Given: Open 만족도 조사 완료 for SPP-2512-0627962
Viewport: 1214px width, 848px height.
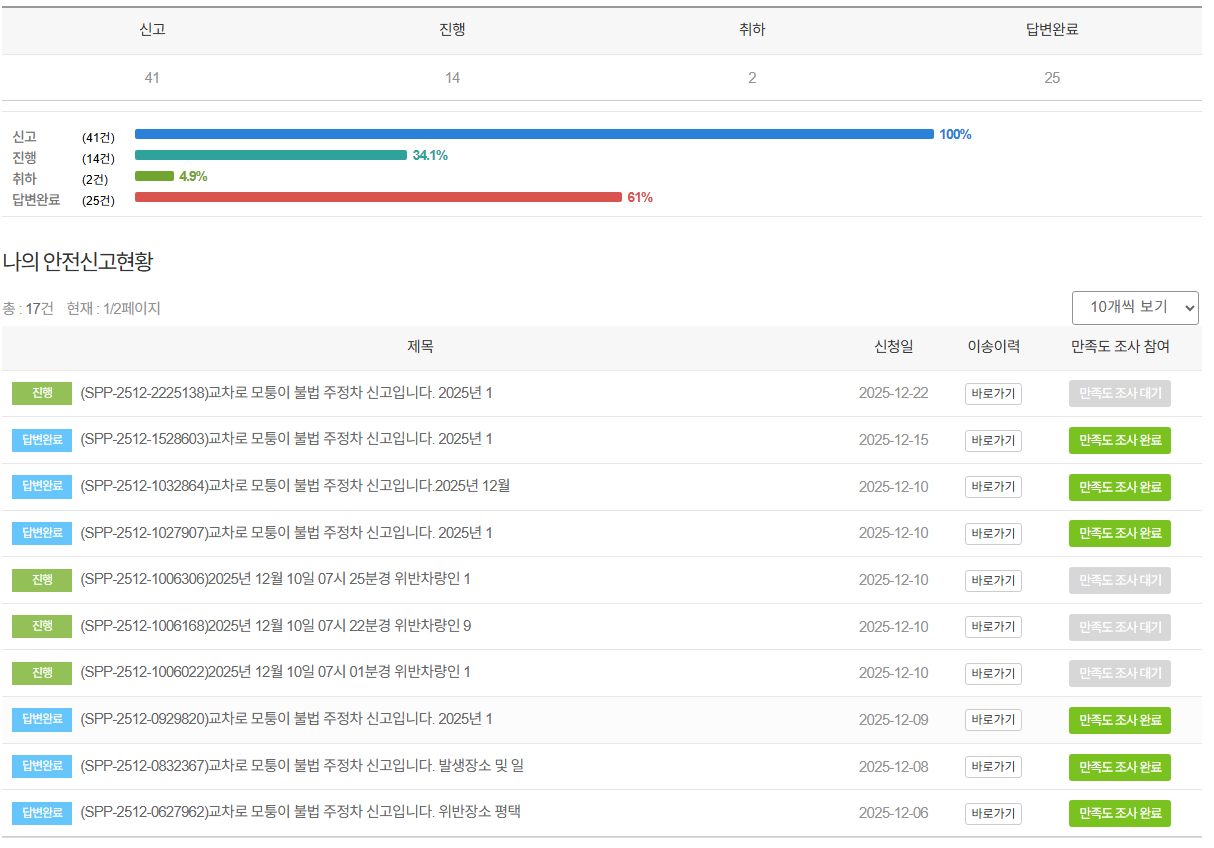Looking at the screenshot, I should point(1119,813).
